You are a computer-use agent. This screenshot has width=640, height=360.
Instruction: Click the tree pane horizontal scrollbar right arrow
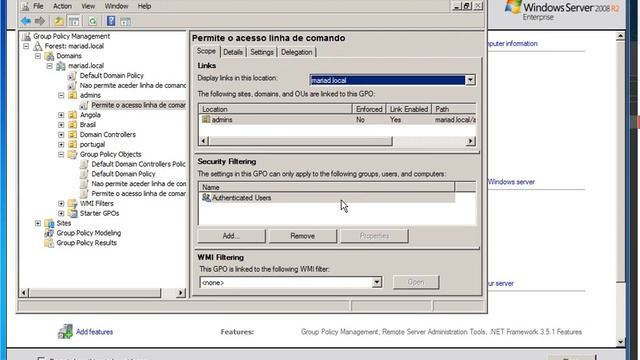(x=180, y=293)
